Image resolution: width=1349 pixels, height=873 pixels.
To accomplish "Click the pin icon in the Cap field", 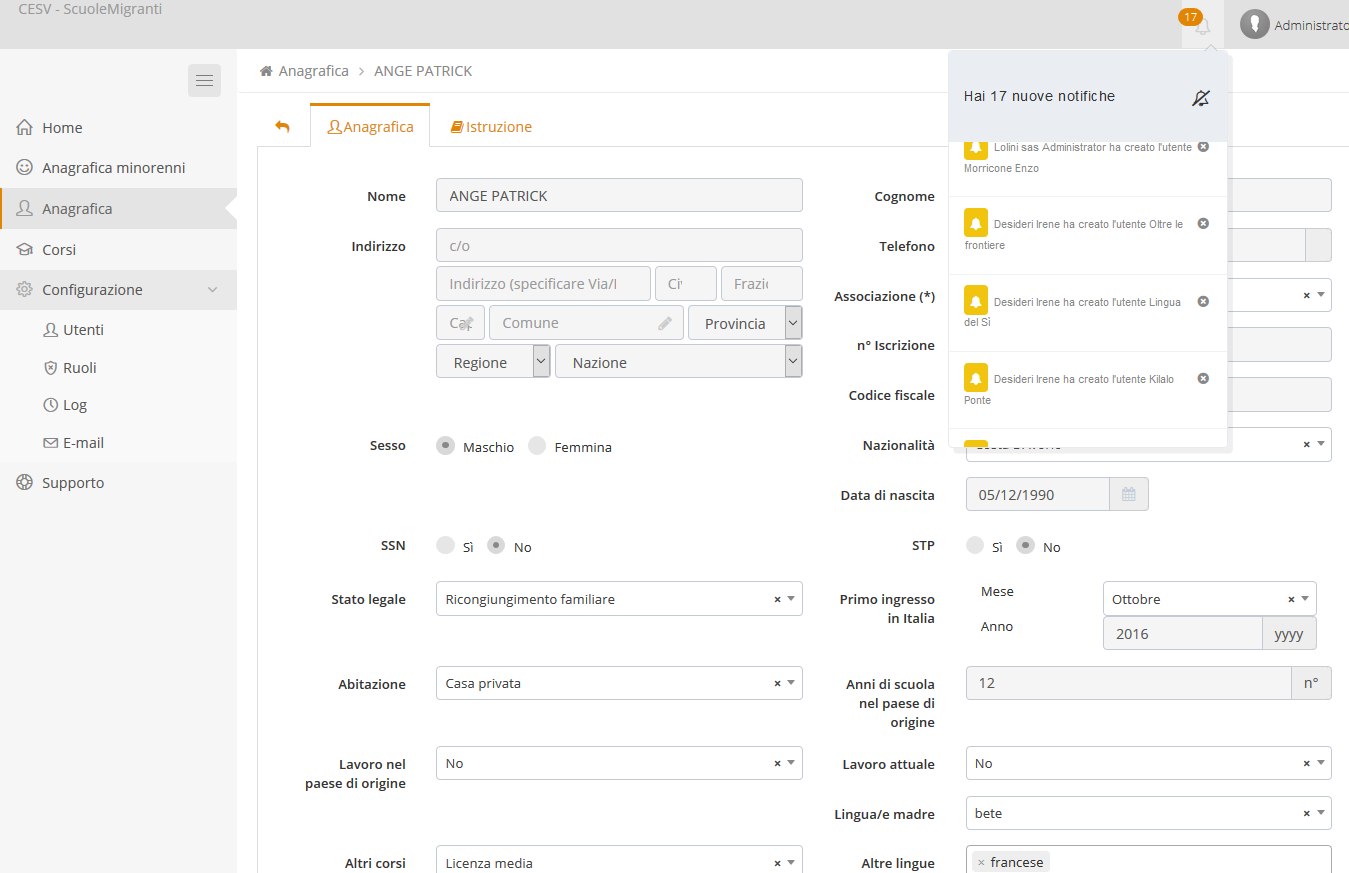I will click(466, 323).
